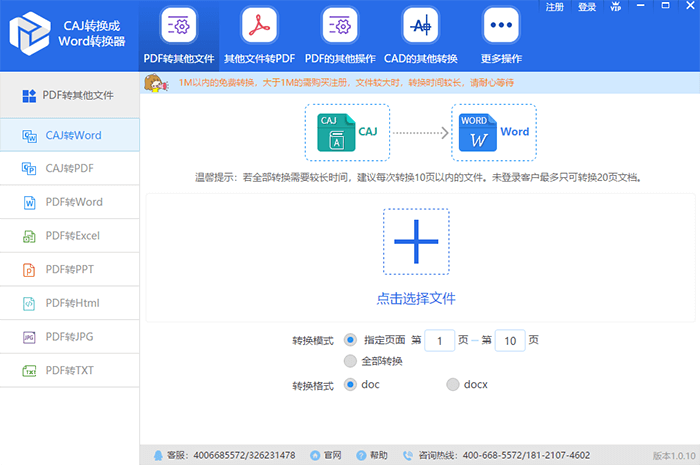
Task: Open PDF的其他操作 in top toolbar
Action: click(339, 25)
